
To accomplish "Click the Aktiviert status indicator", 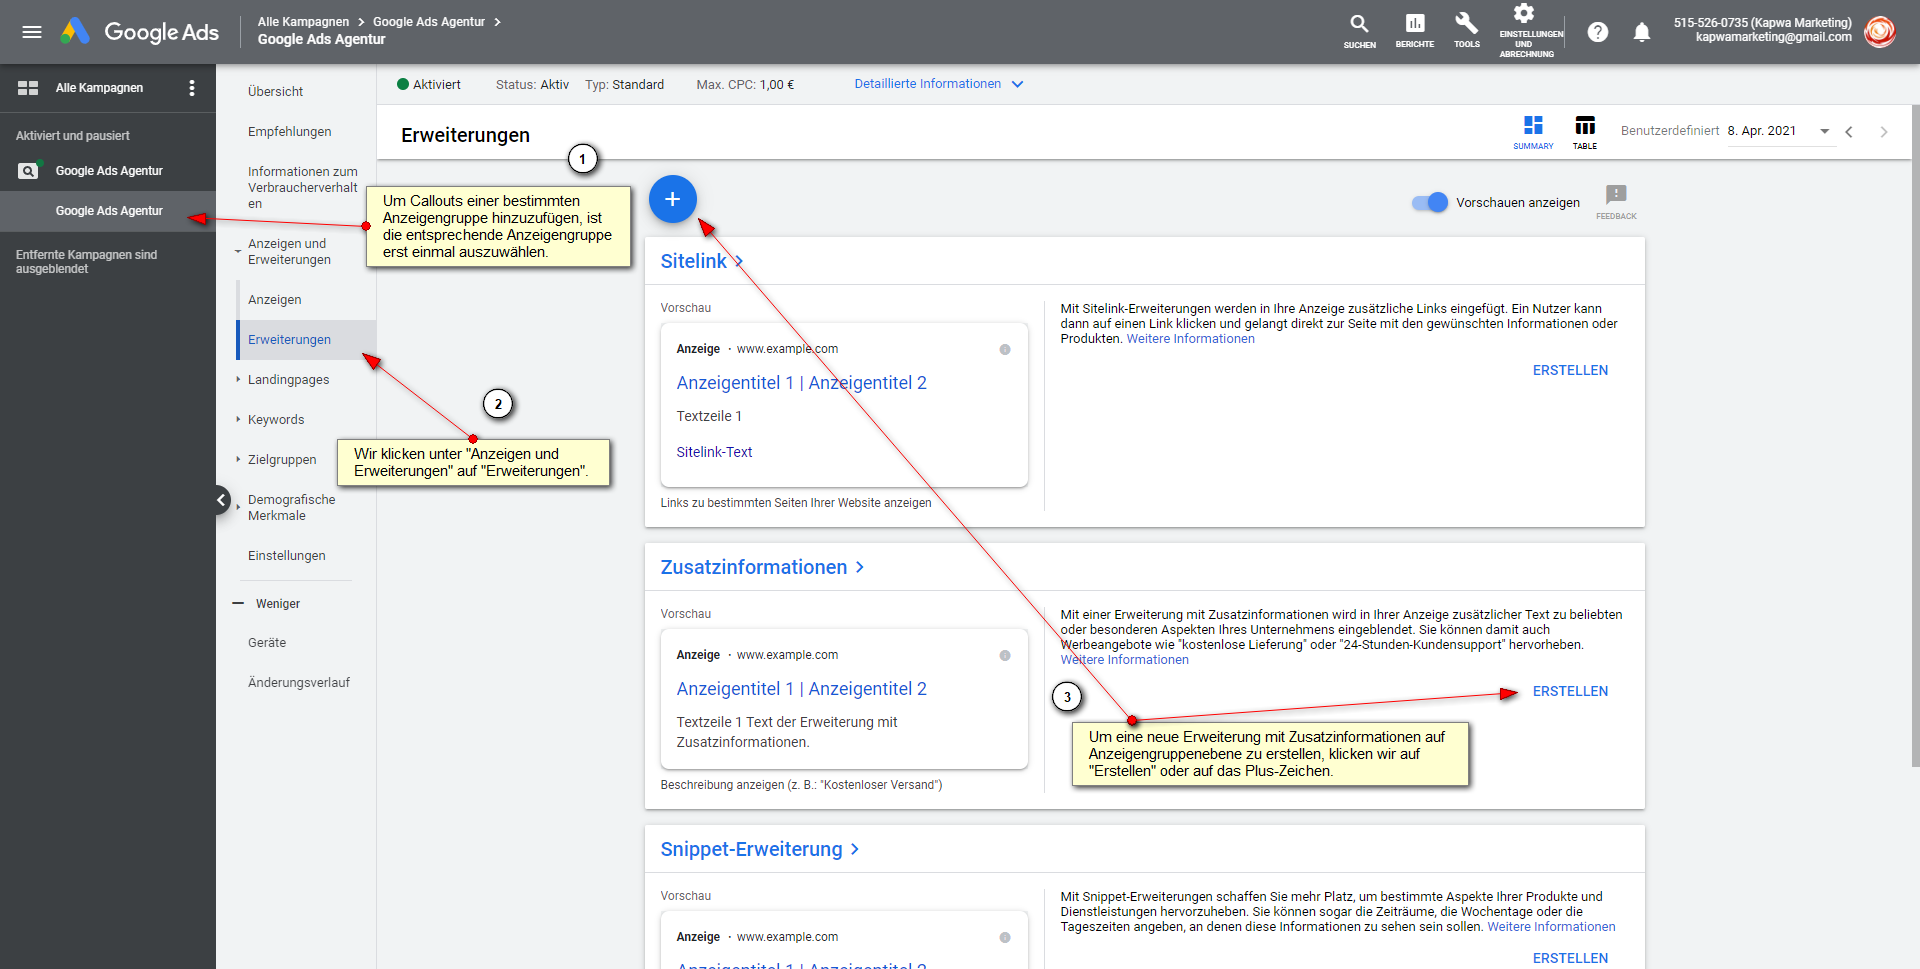I will pos(429,85).
